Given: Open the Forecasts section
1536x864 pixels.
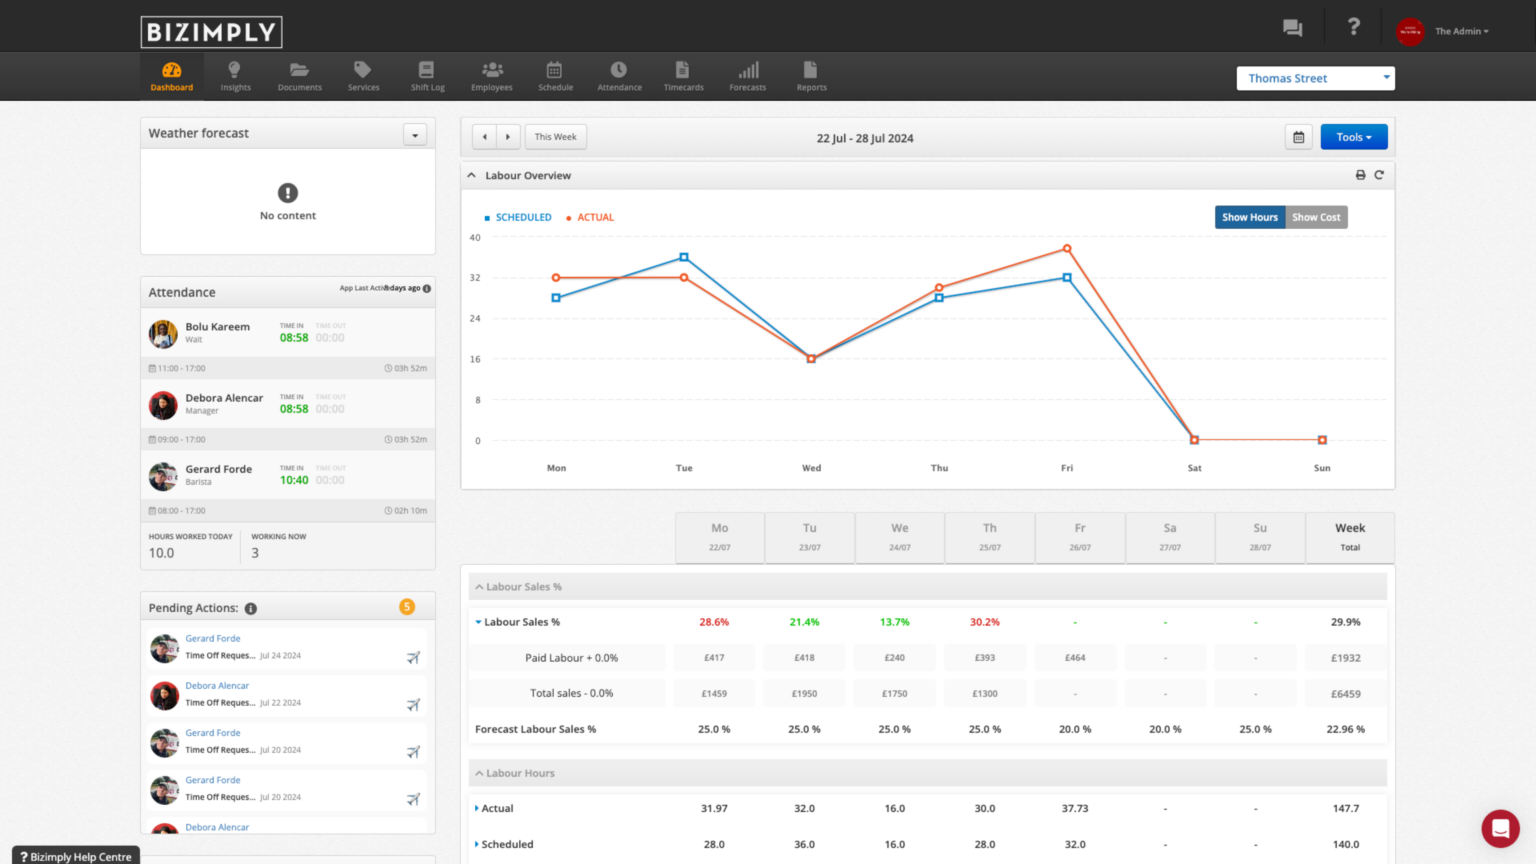Looking at the screenshot, I should tap(747, 76).
